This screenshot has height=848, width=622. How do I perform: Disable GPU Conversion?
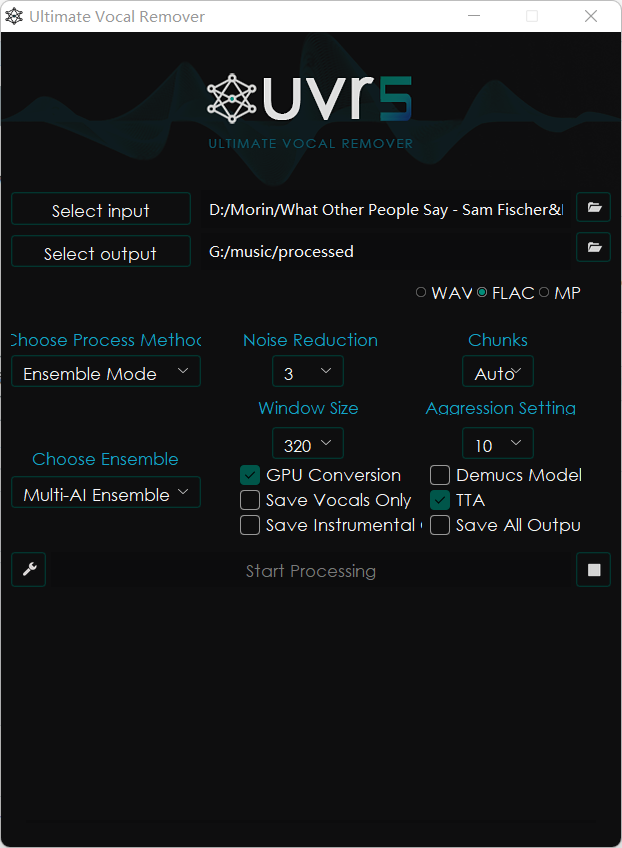250,475
